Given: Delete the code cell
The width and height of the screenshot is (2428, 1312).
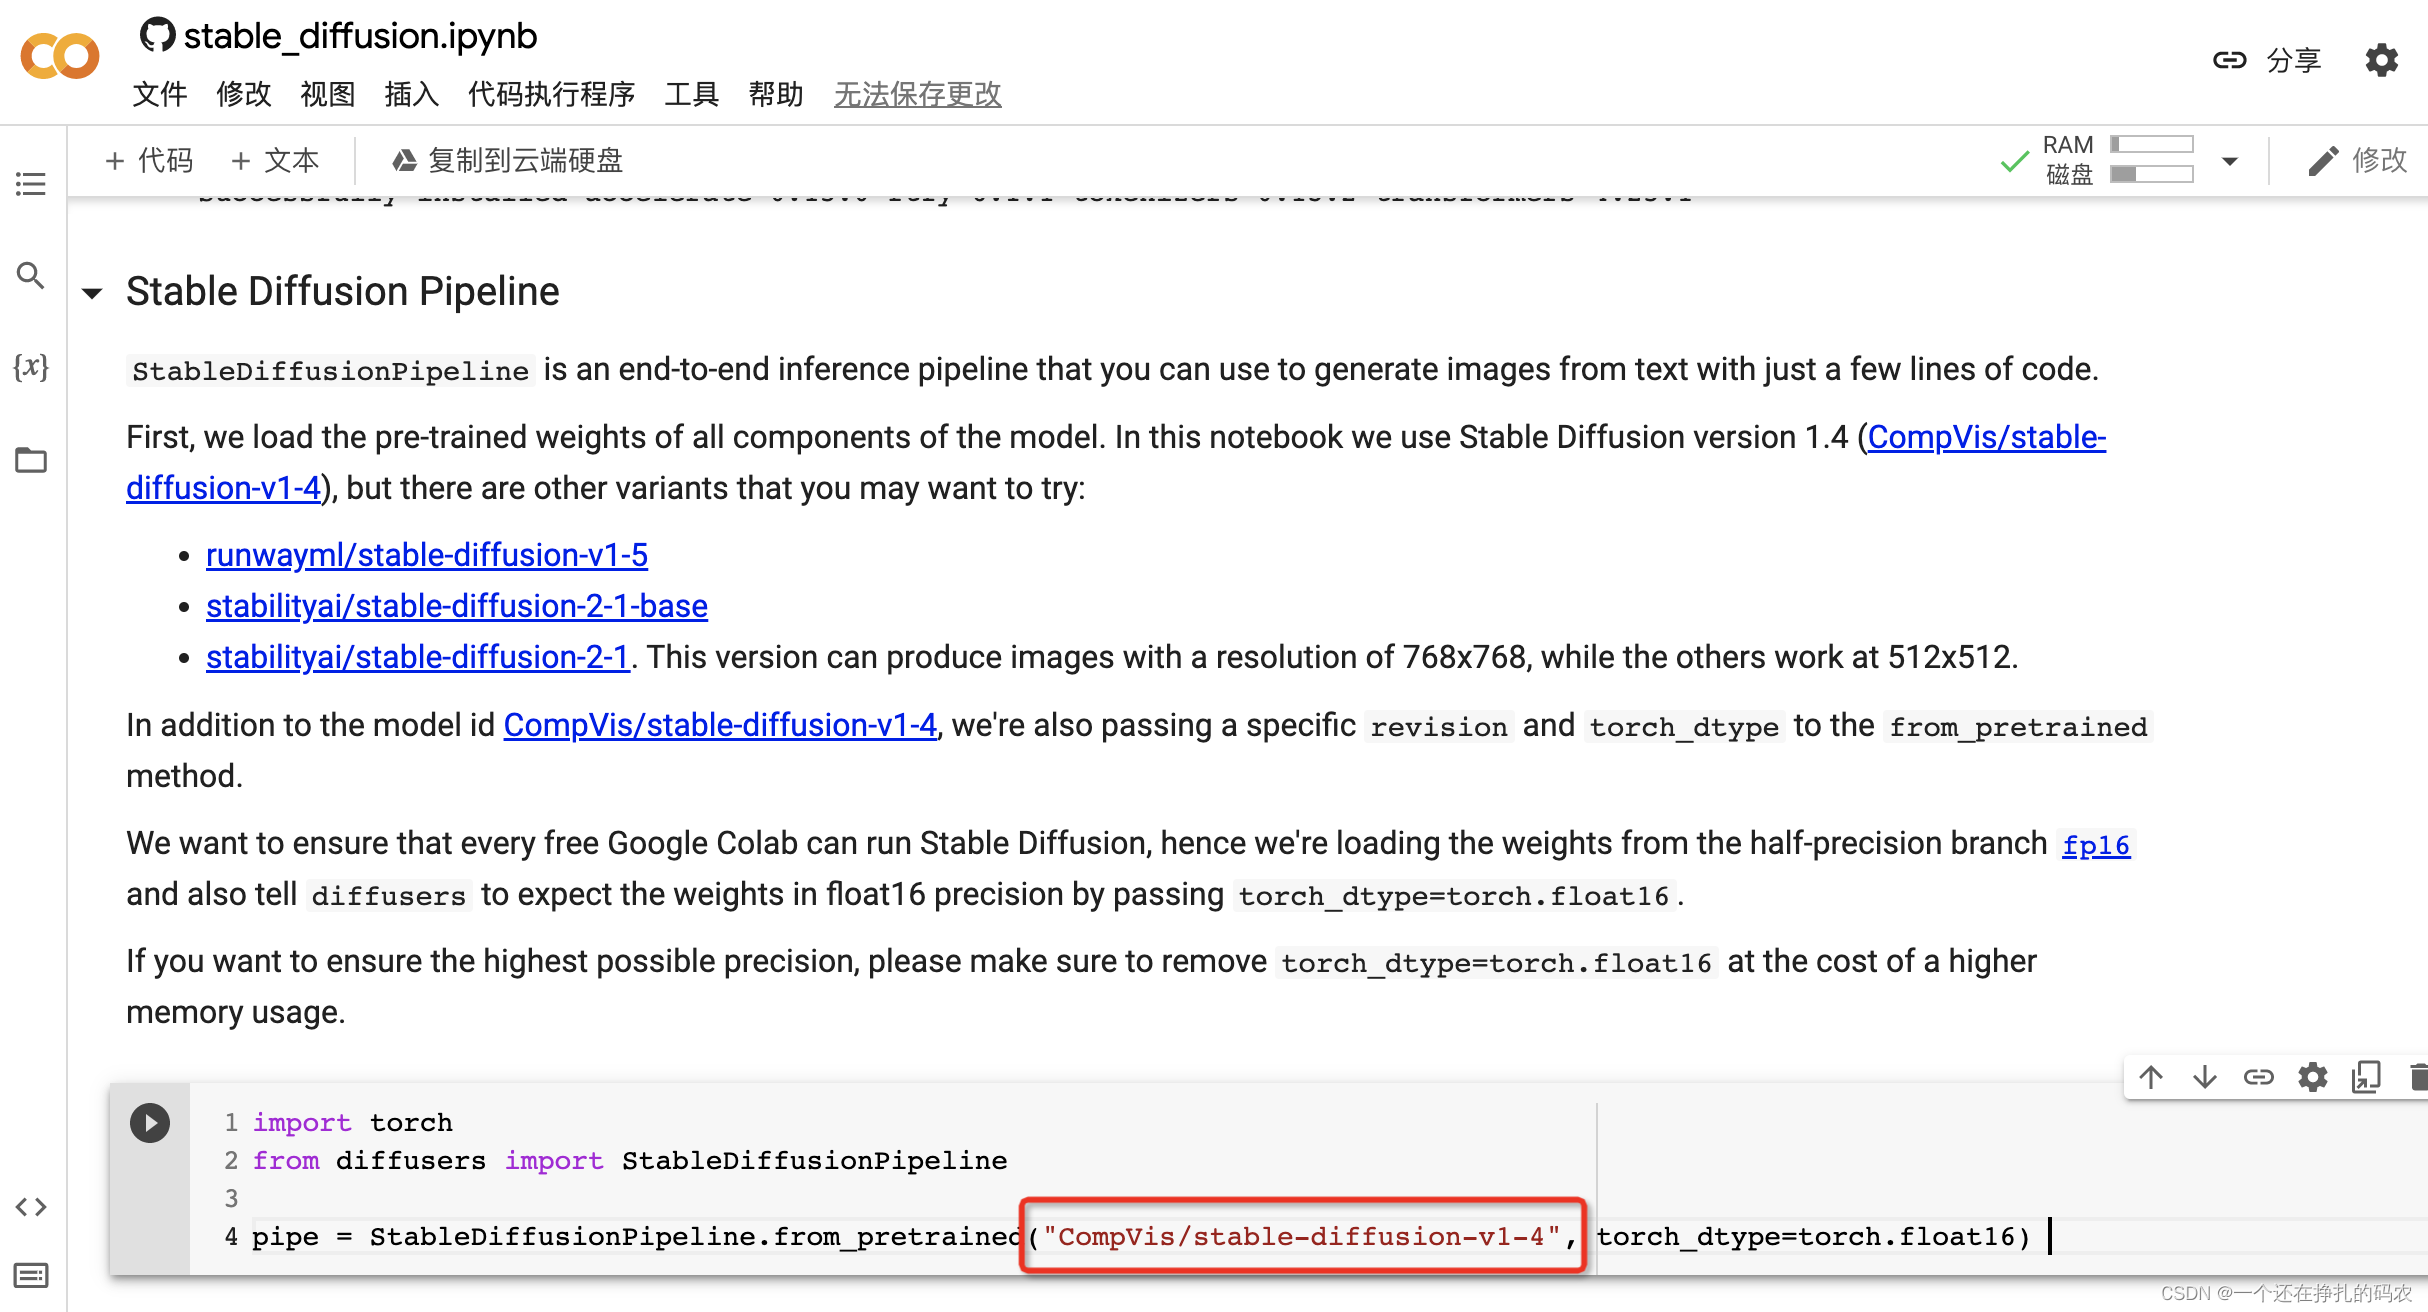Looking at the screenshot, I should click(x=2420, y=1077).
